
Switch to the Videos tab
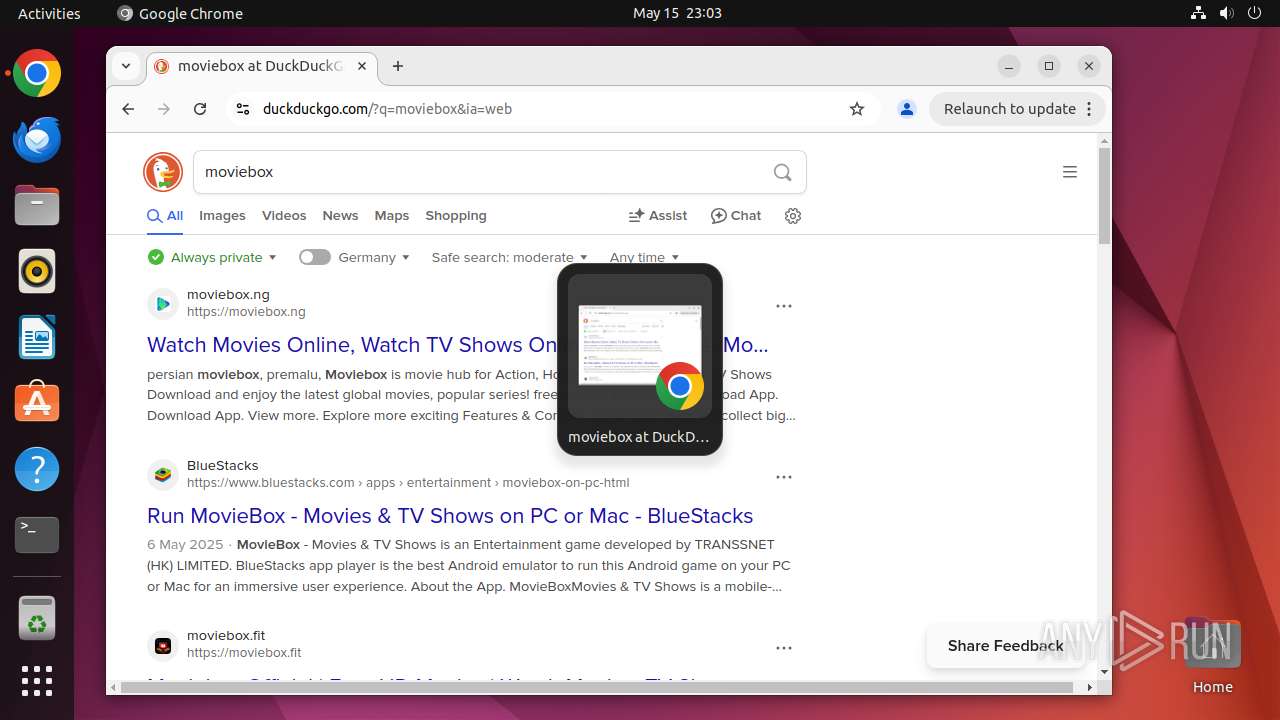coord(284,216)
